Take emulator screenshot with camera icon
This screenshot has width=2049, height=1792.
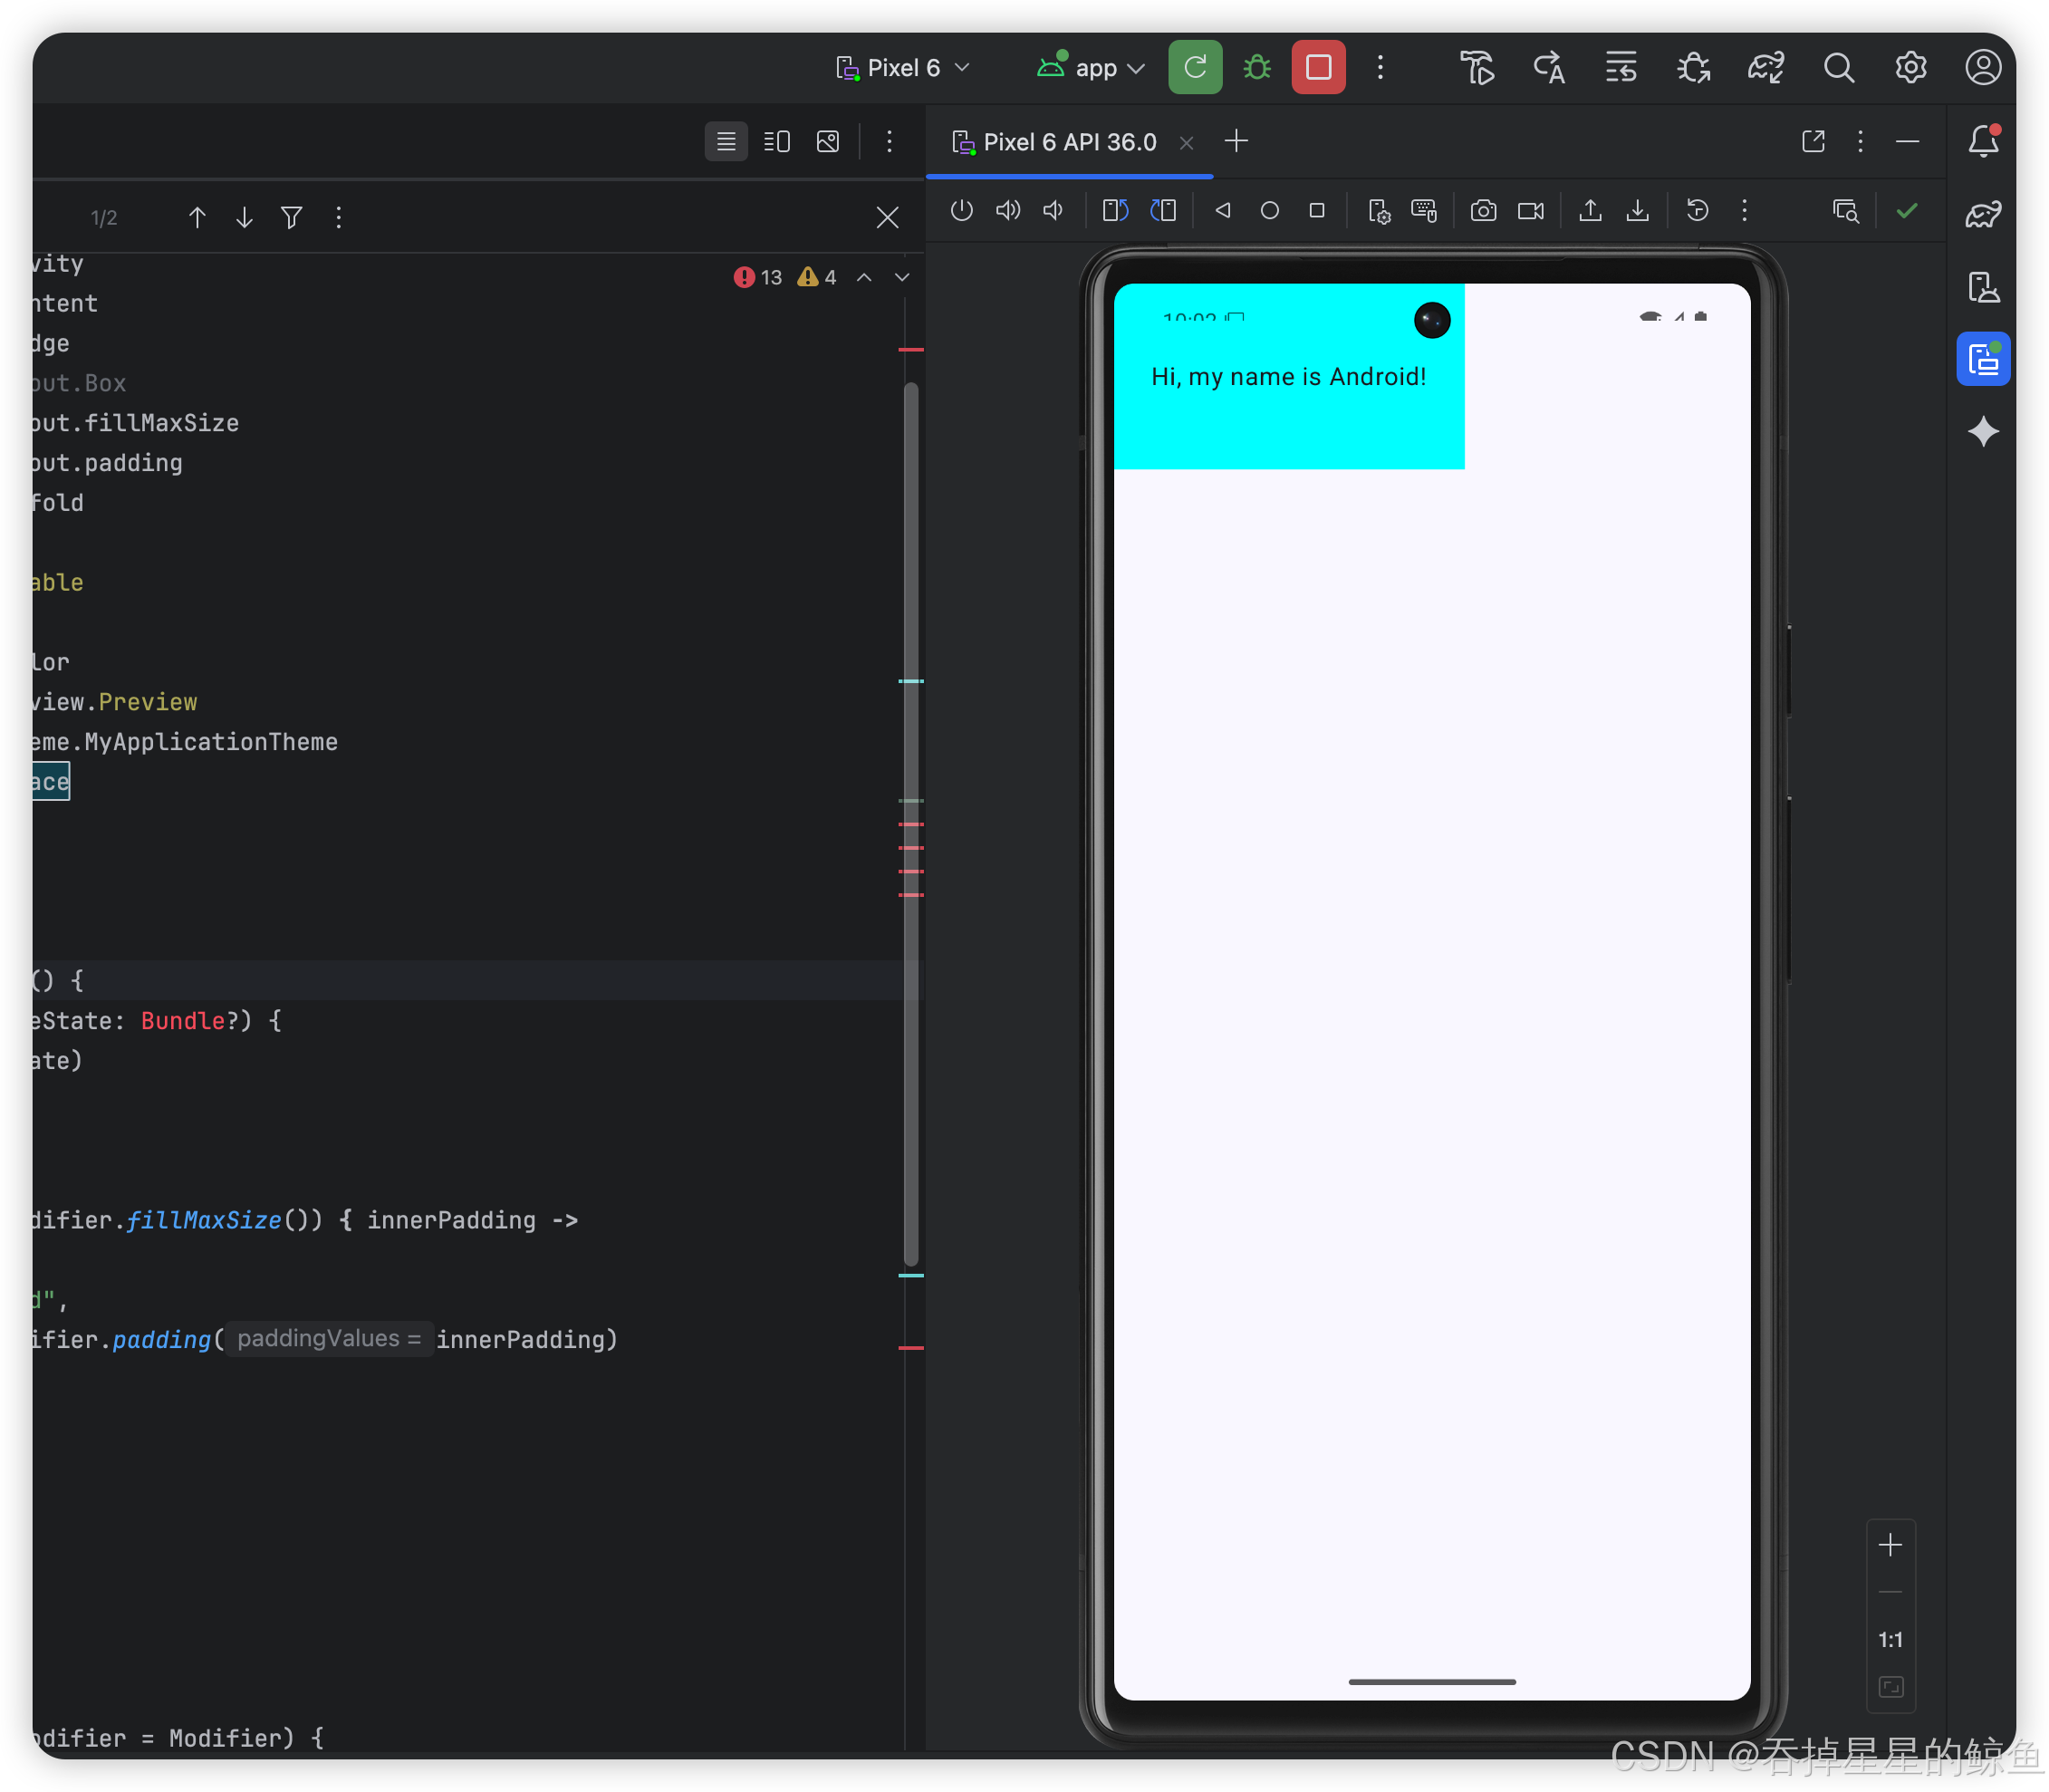point(1483,211)
